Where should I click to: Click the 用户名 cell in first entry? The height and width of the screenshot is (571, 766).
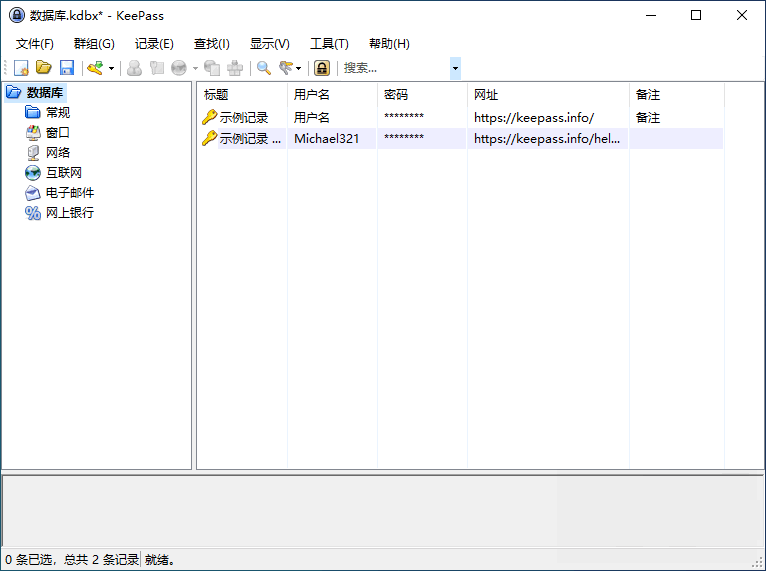click(x=312, y=118)
